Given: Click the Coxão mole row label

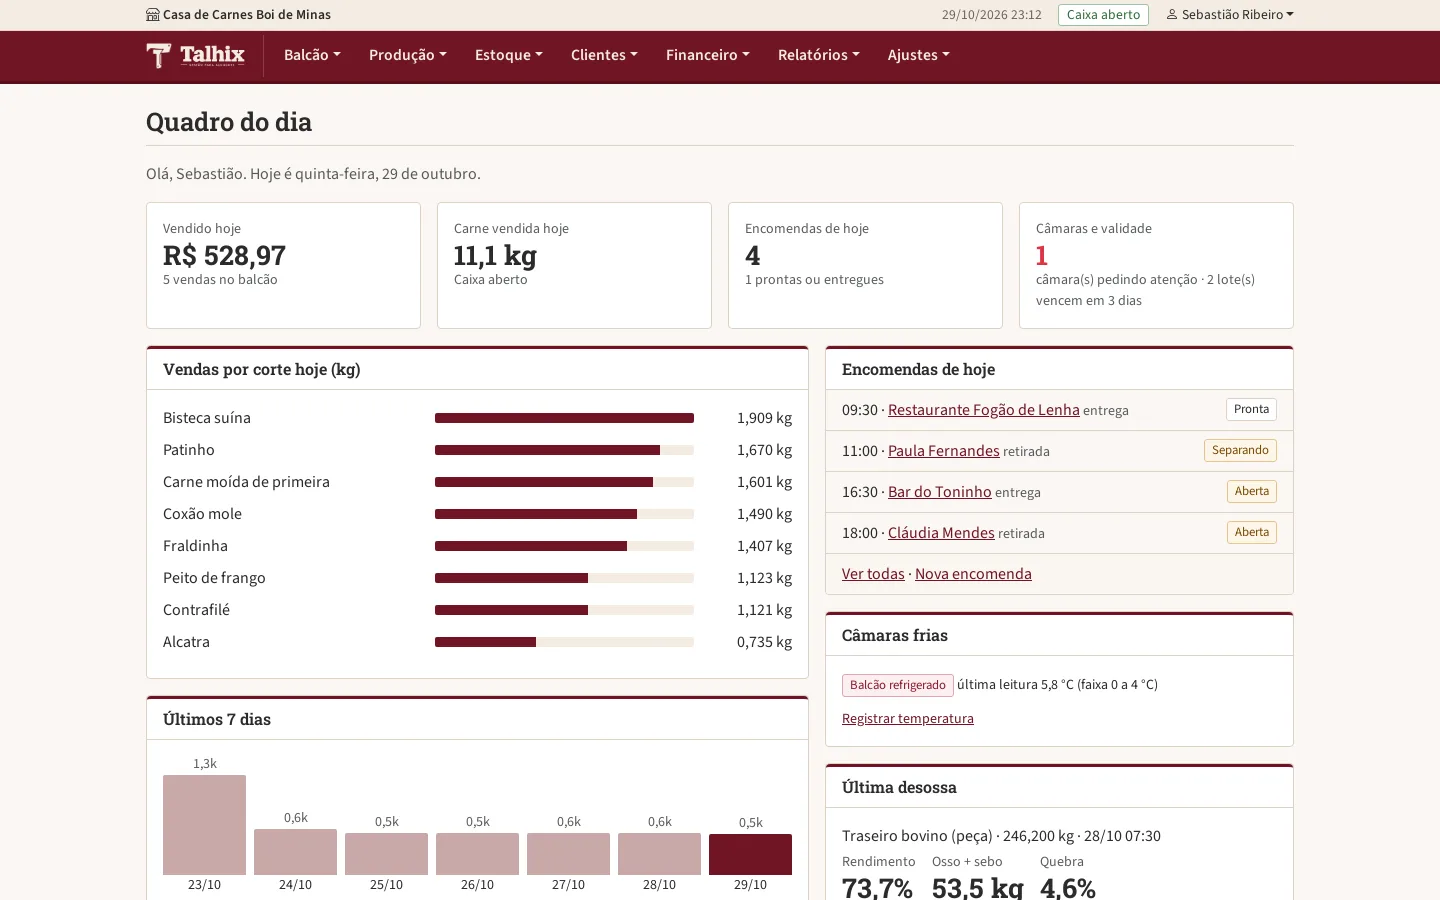Looking at the screenshot, I should [202, 514].
